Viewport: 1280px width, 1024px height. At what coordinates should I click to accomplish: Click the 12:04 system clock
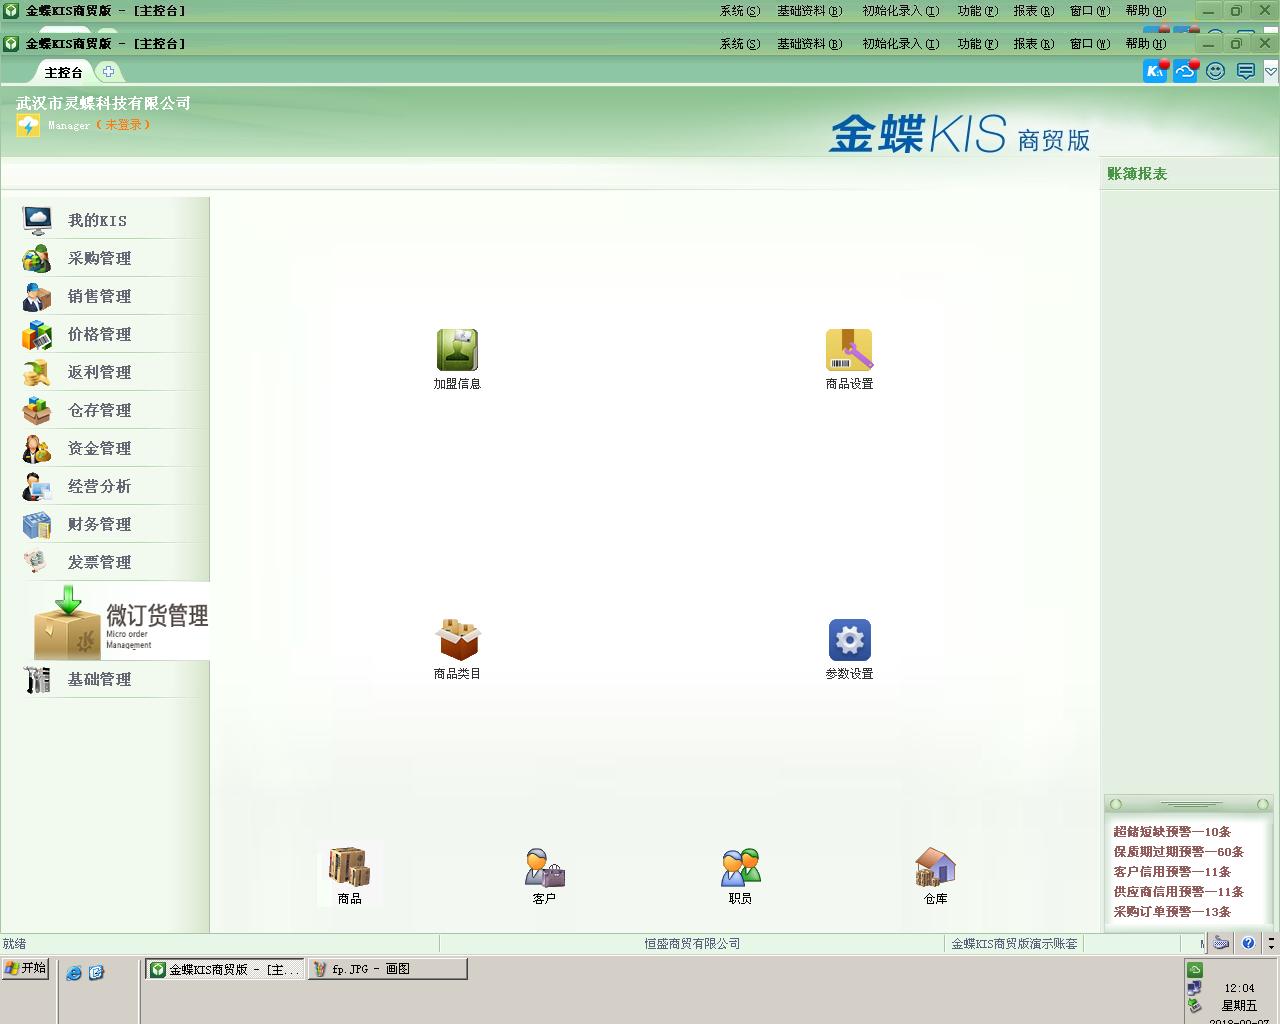[1239, 988]
